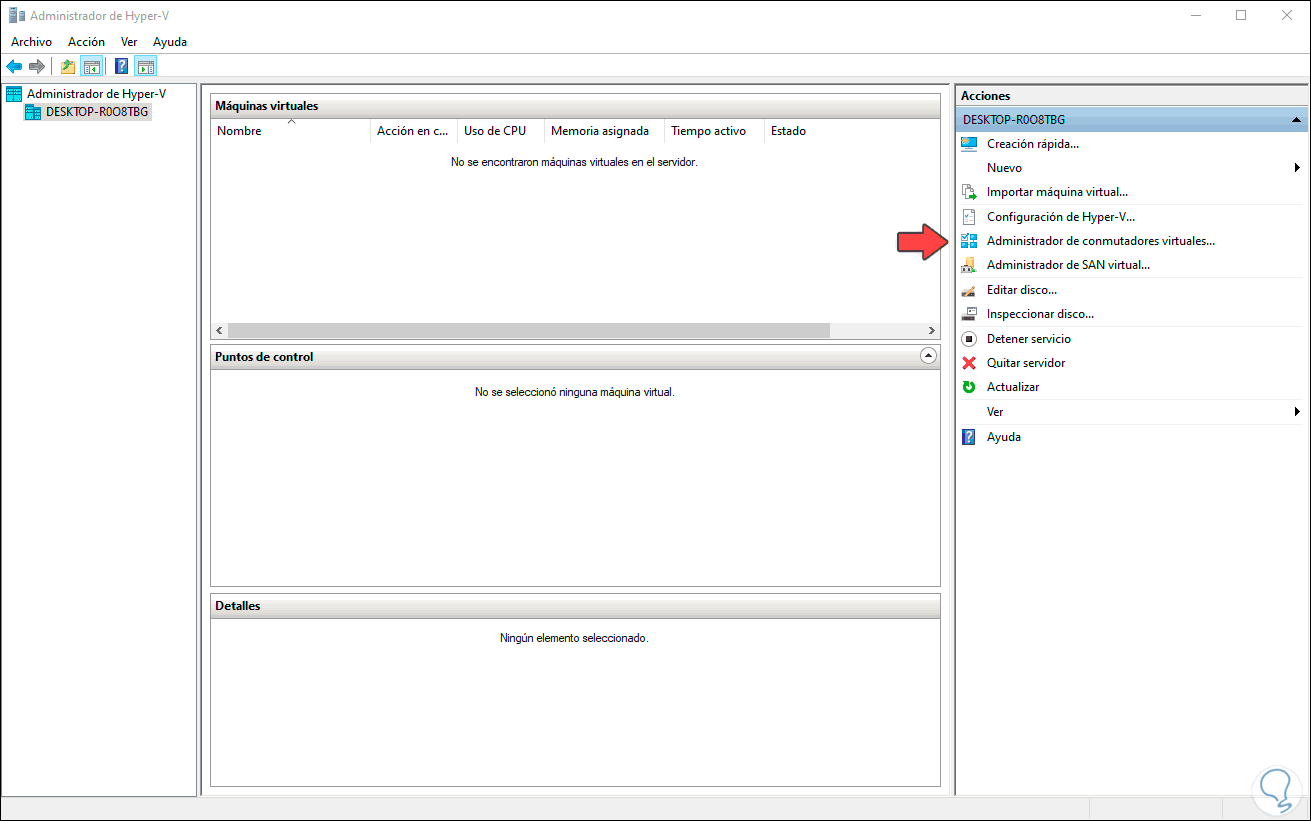The height and width of the screenshot is (821, 1311).
Task: Click the Uso de CPU column header
Action: (x=501, y=131)
